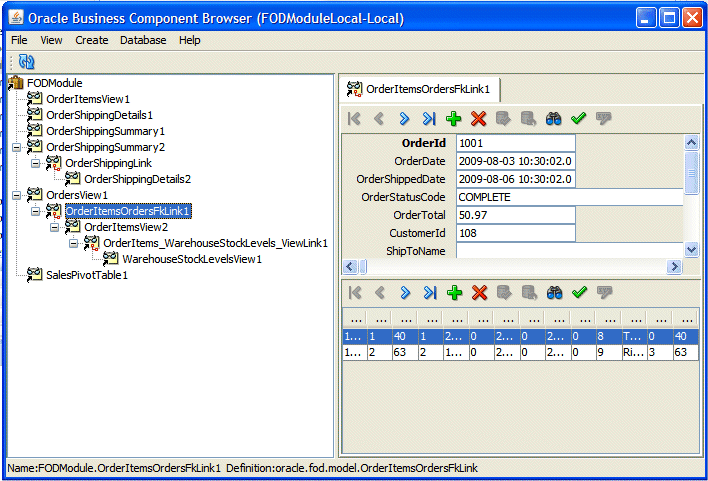Click the cell showing 'Ri…' in second row

pos(633,352)
